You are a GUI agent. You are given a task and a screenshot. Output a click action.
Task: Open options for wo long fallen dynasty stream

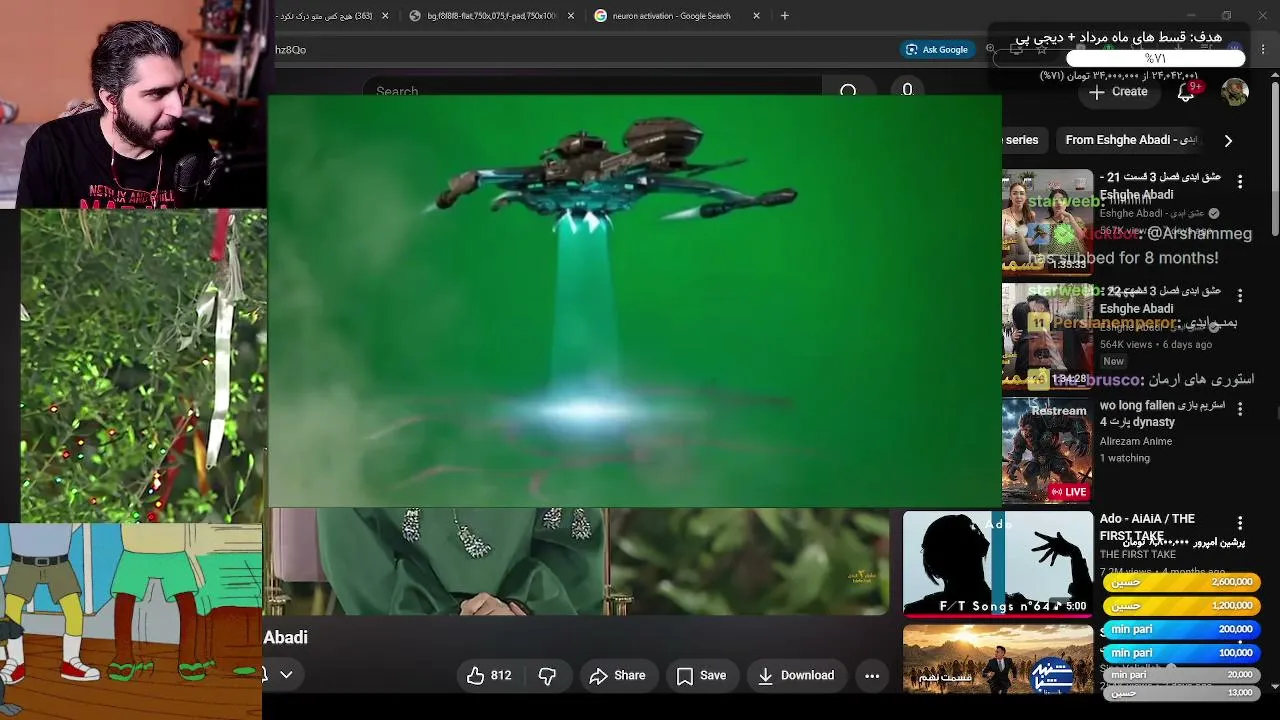1240,409
